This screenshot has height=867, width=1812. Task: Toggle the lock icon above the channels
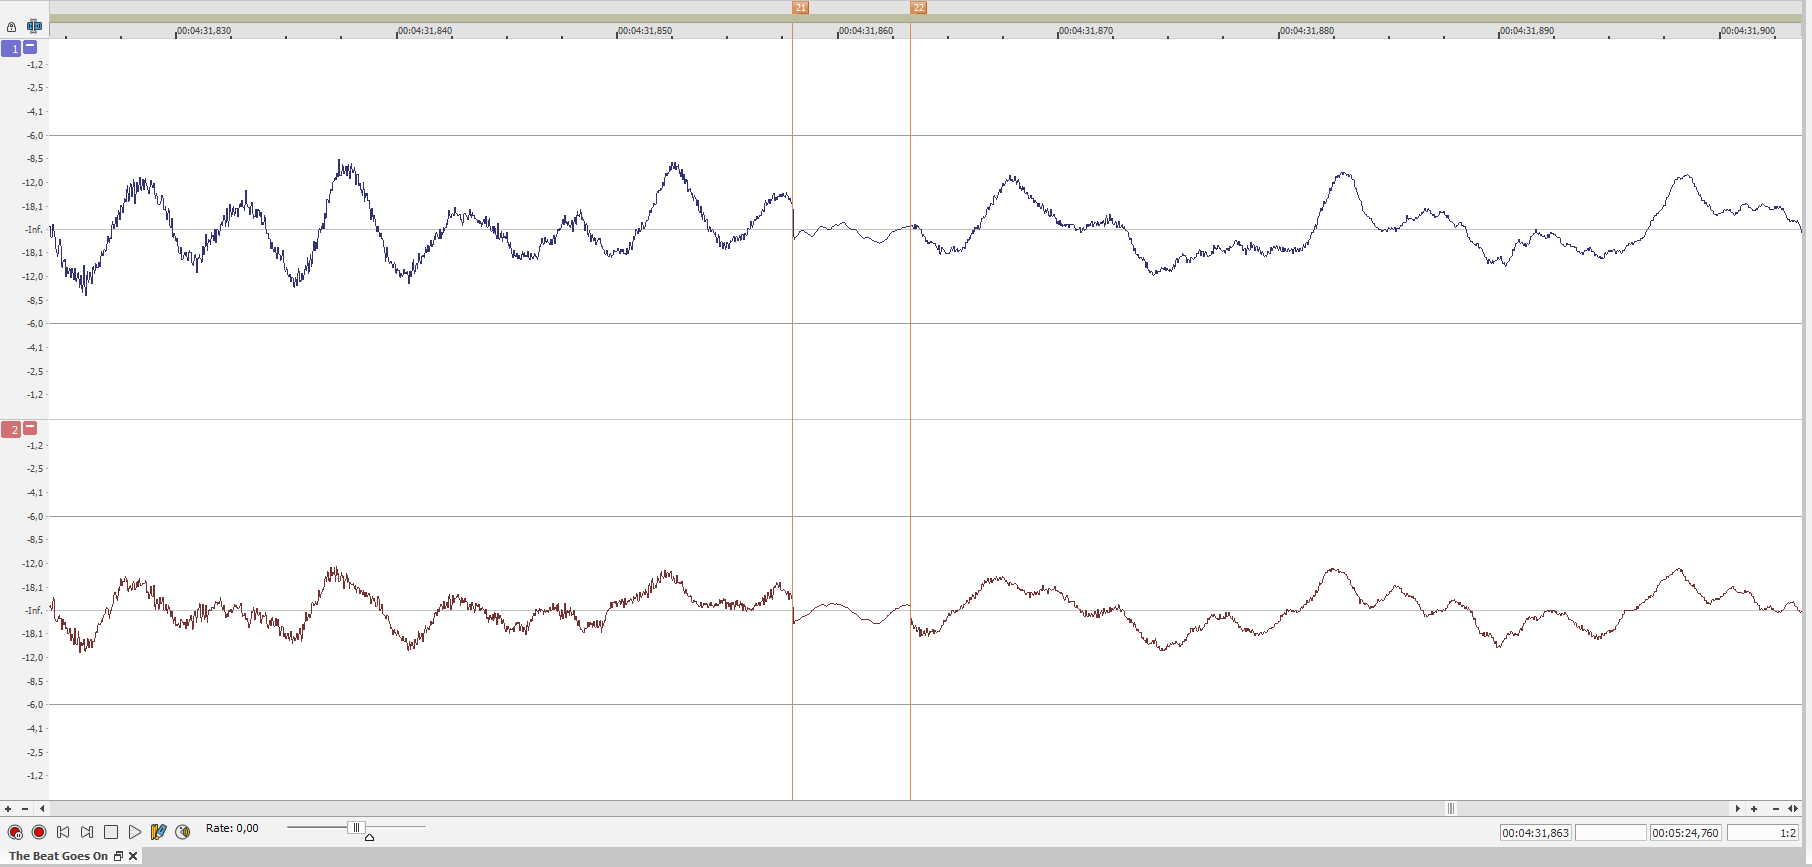12,27
